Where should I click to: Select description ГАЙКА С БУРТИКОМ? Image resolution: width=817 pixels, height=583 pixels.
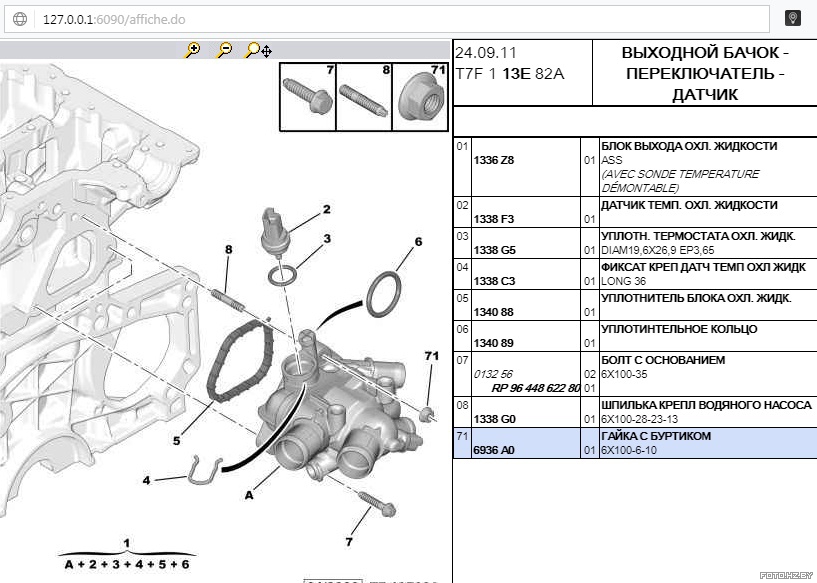[x=656, y=436]
